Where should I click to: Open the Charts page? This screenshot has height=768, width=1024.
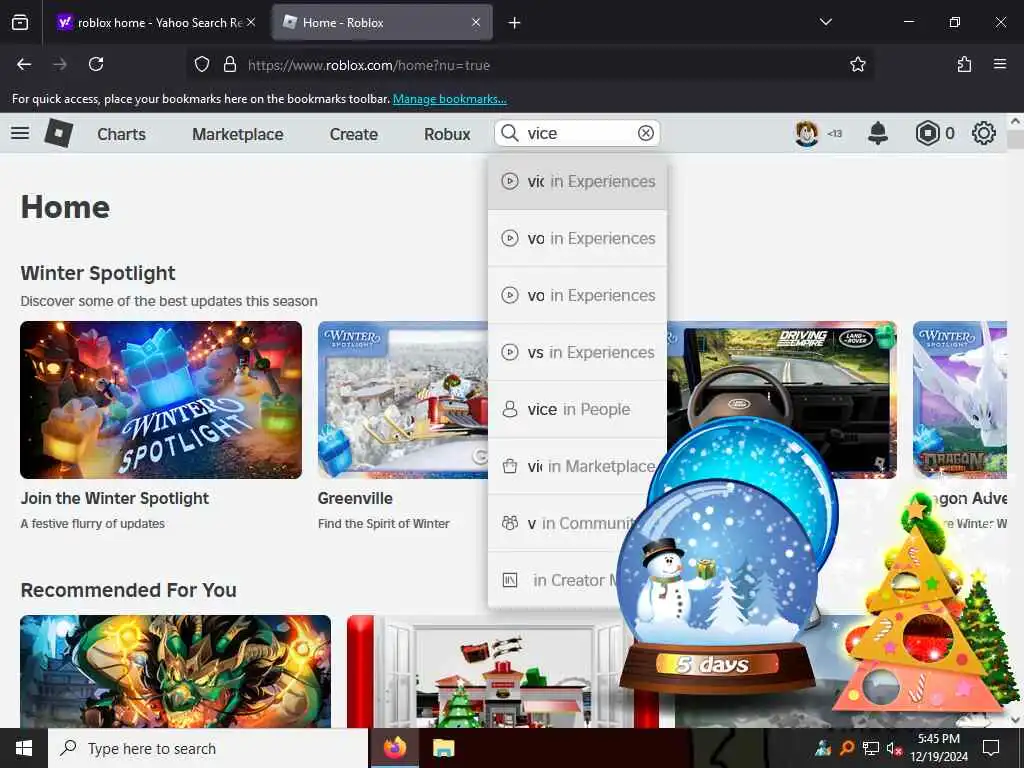point(121,134)
